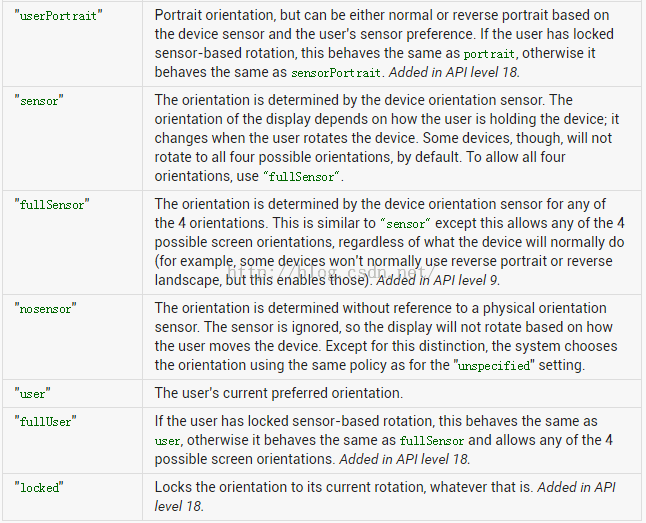Click inline code "portrait" in userPortrait description
The height and width of the screenshot is (523, 646).
point(490,56)
